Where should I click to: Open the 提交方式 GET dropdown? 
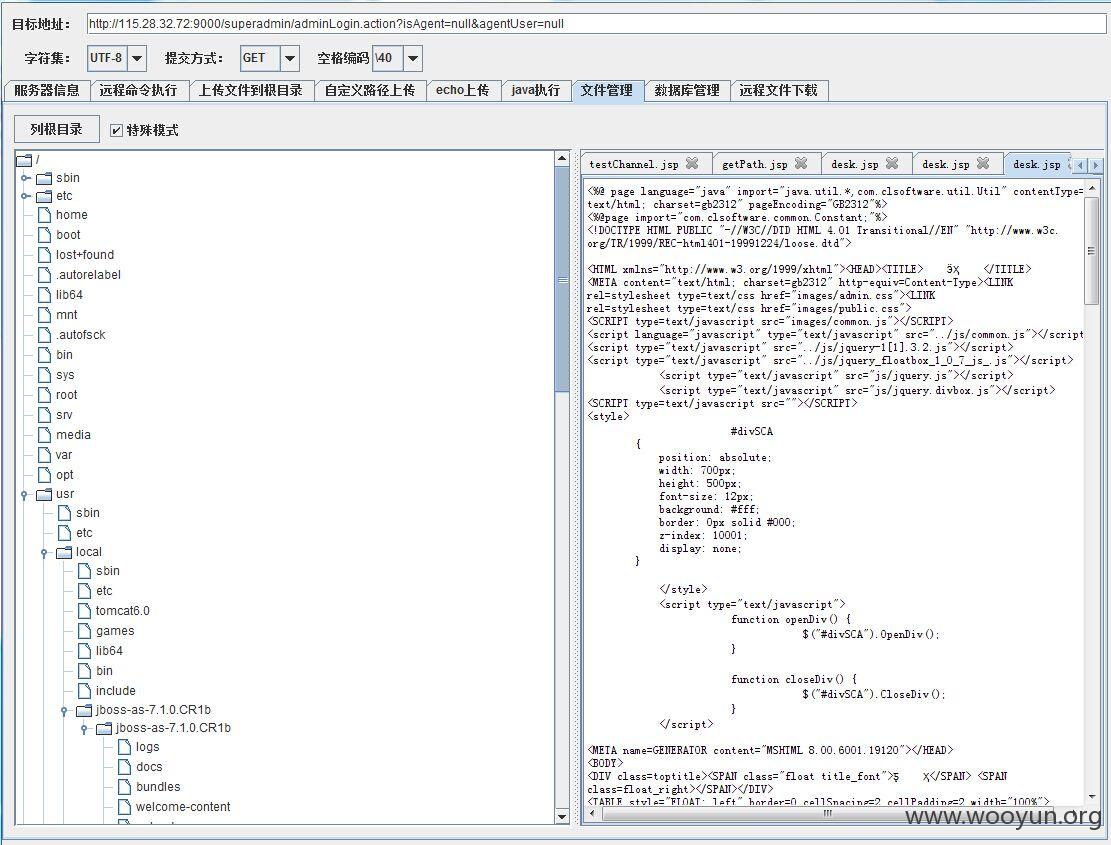coord(290,58)
